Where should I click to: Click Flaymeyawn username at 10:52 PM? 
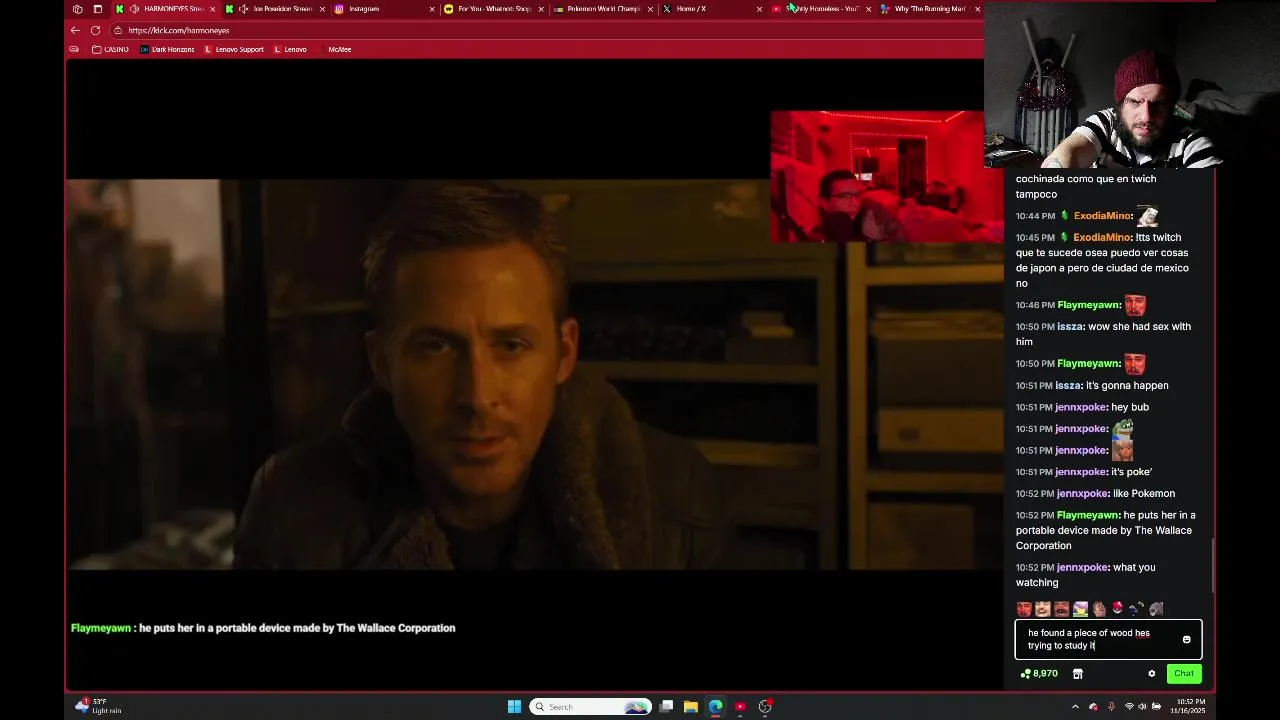coord(1088,516)
